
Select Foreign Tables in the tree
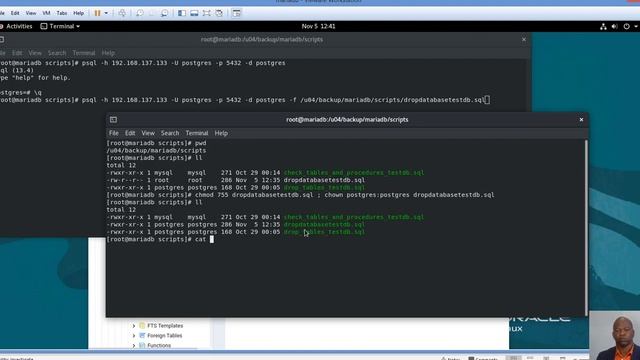(164, 336)
